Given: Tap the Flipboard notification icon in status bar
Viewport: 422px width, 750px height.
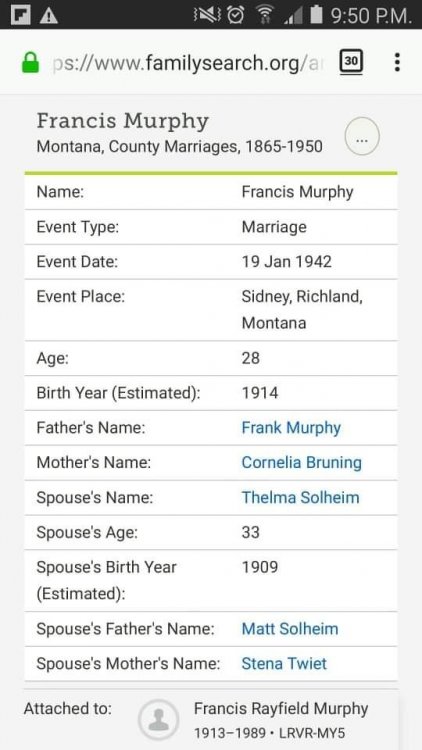Looking at the screenshot, I should (19, 15).
